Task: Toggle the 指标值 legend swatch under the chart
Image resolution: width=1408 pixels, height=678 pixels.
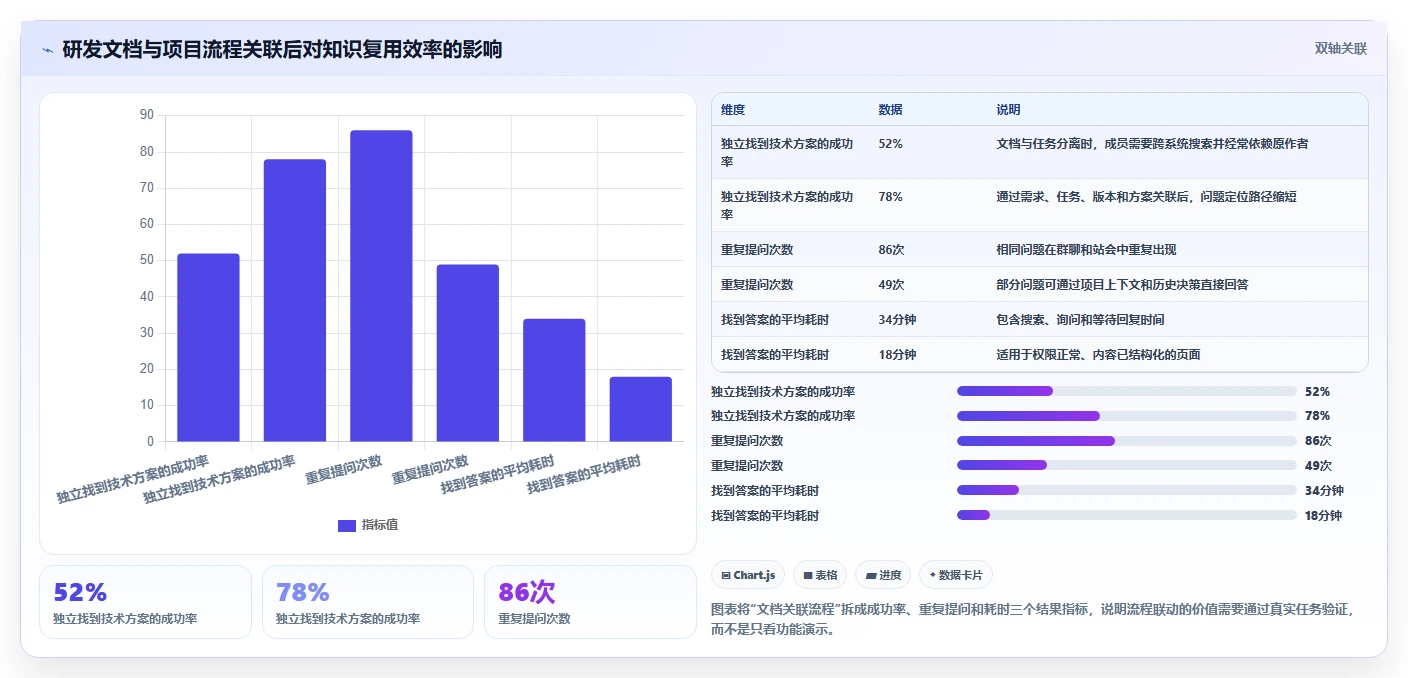Action: tap(347, 525)
